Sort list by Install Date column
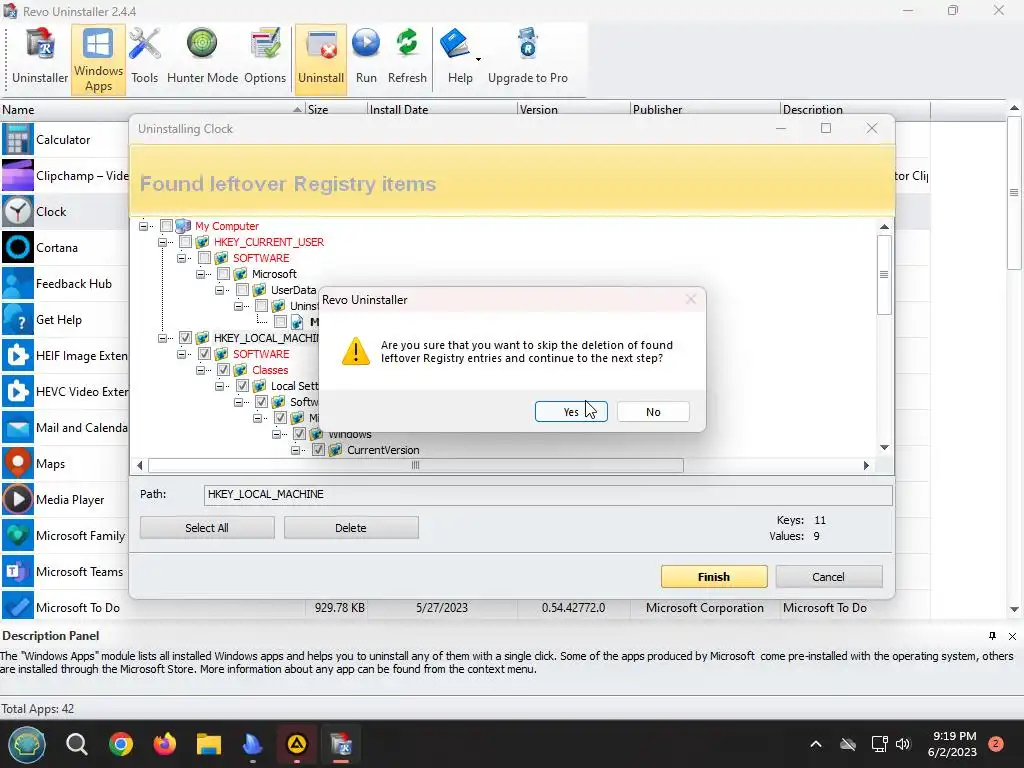 [442, 110]
